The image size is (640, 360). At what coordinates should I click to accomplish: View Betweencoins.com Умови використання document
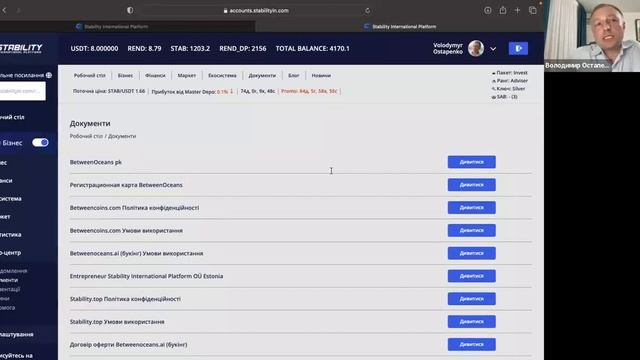(471, 231)
